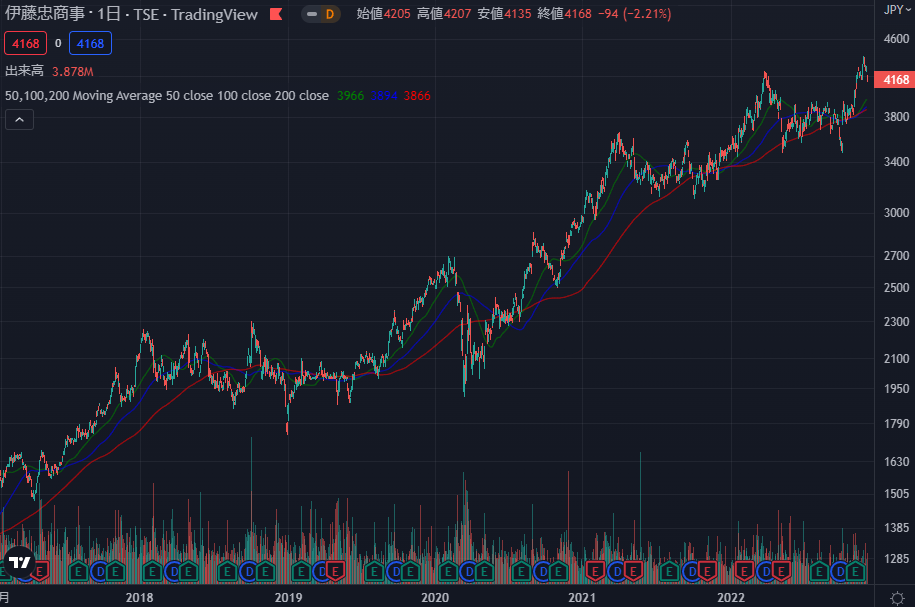Click the blue moving average value 3894
Viewport: 915px width, 607px height.
coord(384,96)
